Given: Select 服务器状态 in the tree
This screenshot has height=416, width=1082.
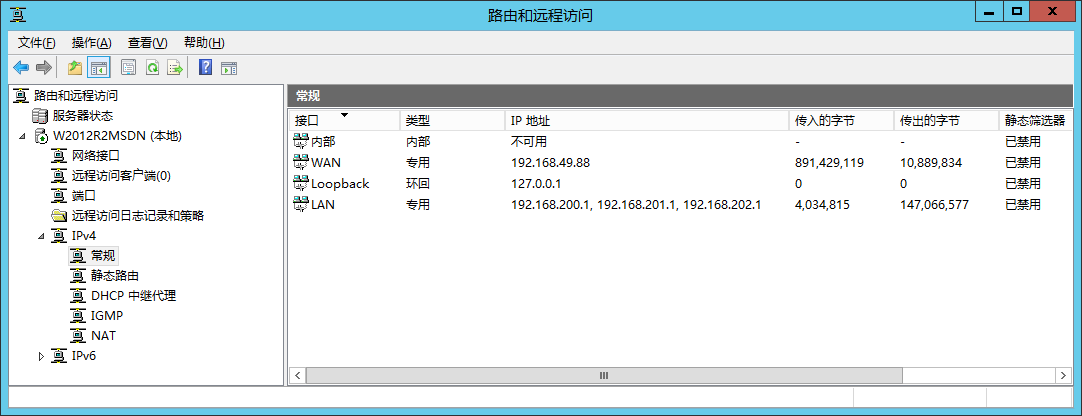Looking at the screenshot, I should 83,116.
